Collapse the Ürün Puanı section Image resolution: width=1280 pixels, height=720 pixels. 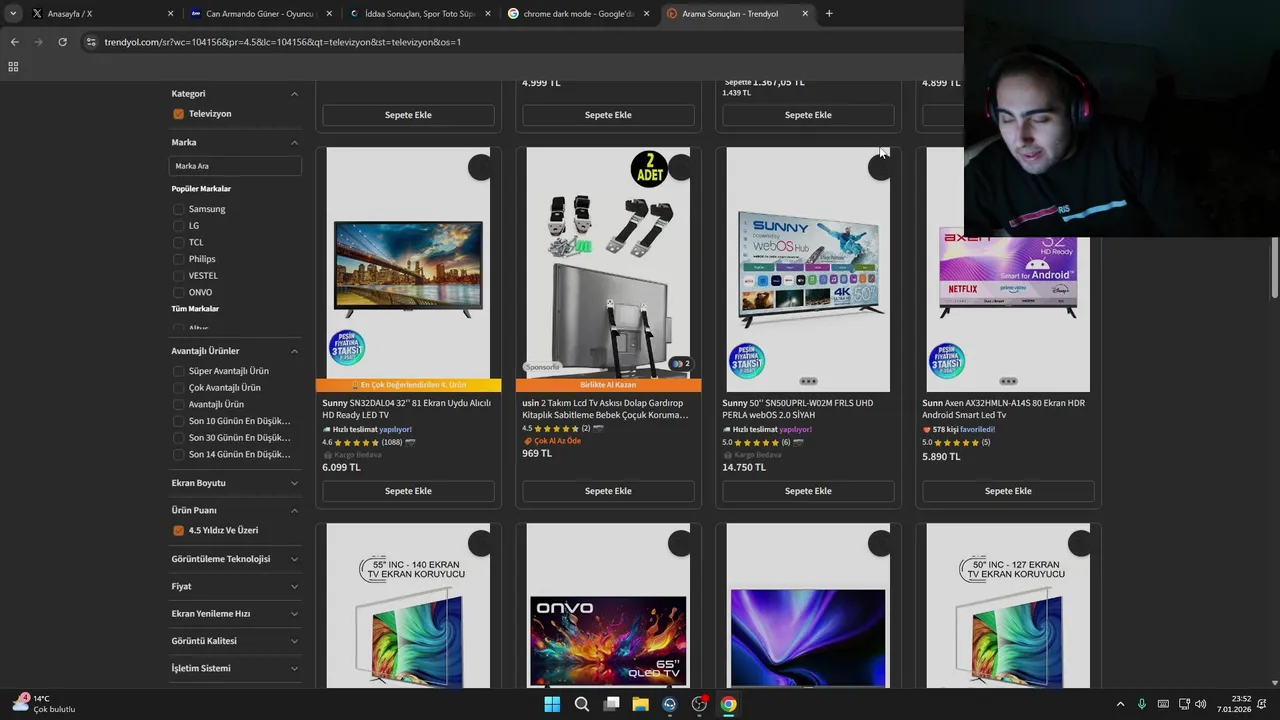(294, 510)
